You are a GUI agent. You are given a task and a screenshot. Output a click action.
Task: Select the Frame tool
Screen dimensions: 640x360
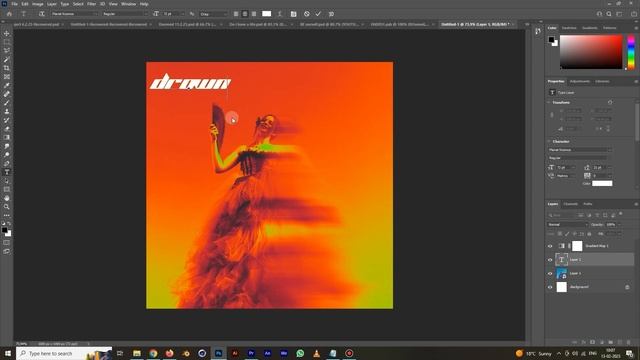(7, 77)
